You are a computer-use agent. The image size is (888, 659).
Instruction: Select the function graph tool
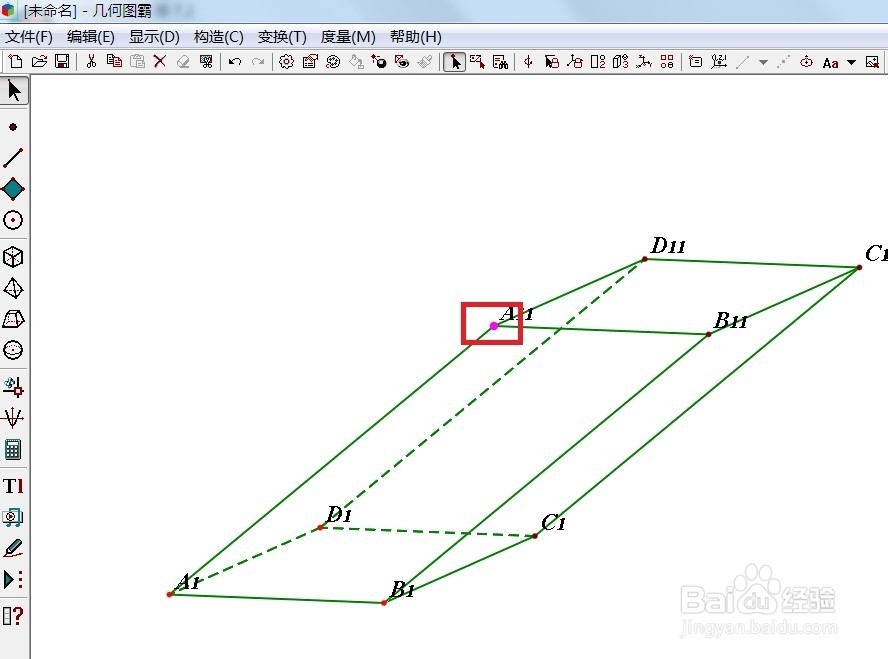pos(13,418)
